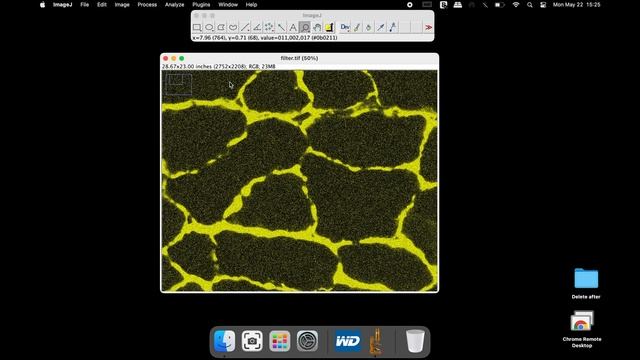640x360 pixels.
Task: Open the More Tools menu arrows
Action: (428, 27)
